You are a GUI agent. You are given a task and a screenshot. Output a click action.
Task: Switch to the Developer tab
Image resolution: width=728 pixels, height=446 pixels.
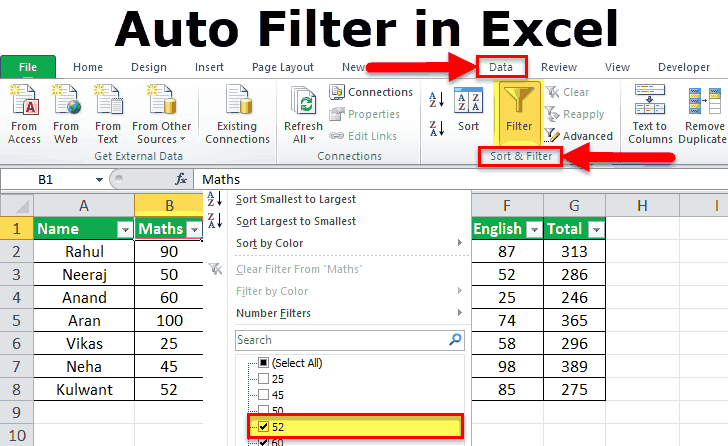point(684,67)
